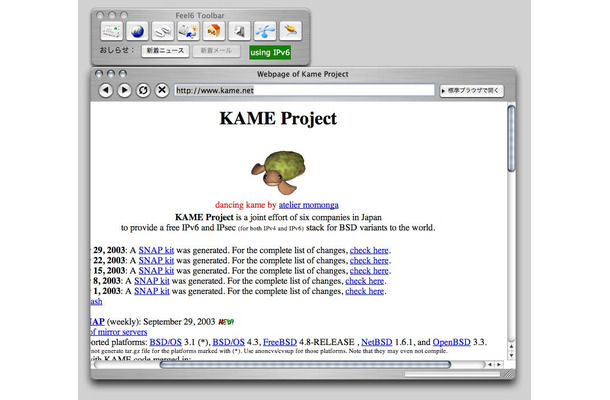Click check here in the 8, 2003 row
Image resolution: width=610 pixels, height=400 pixels.
tap(365, 281)
